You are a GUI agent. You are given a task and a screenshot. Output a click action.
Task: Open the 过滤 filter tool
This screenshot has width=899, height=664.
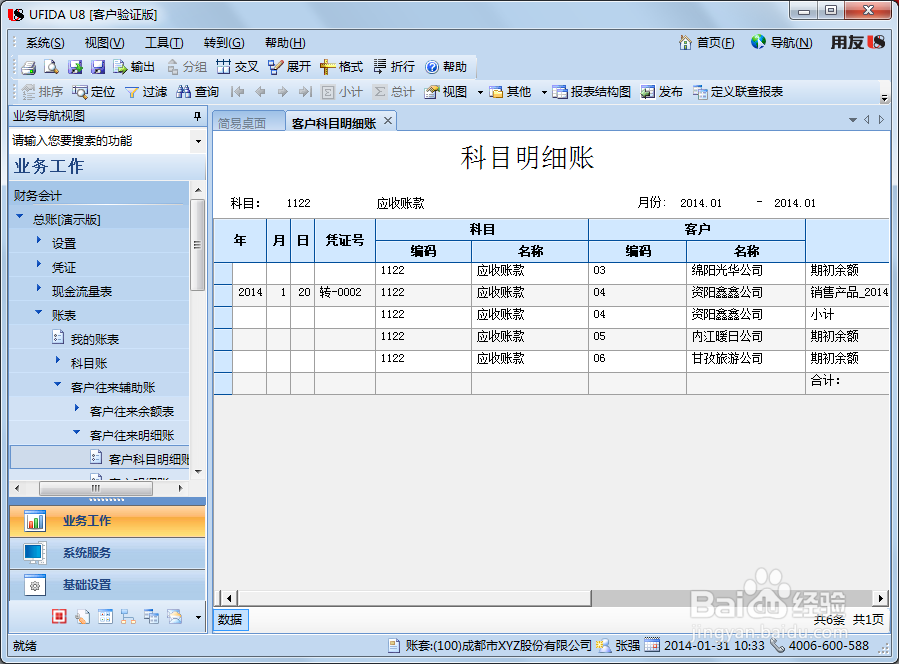(x=146, y=92)
